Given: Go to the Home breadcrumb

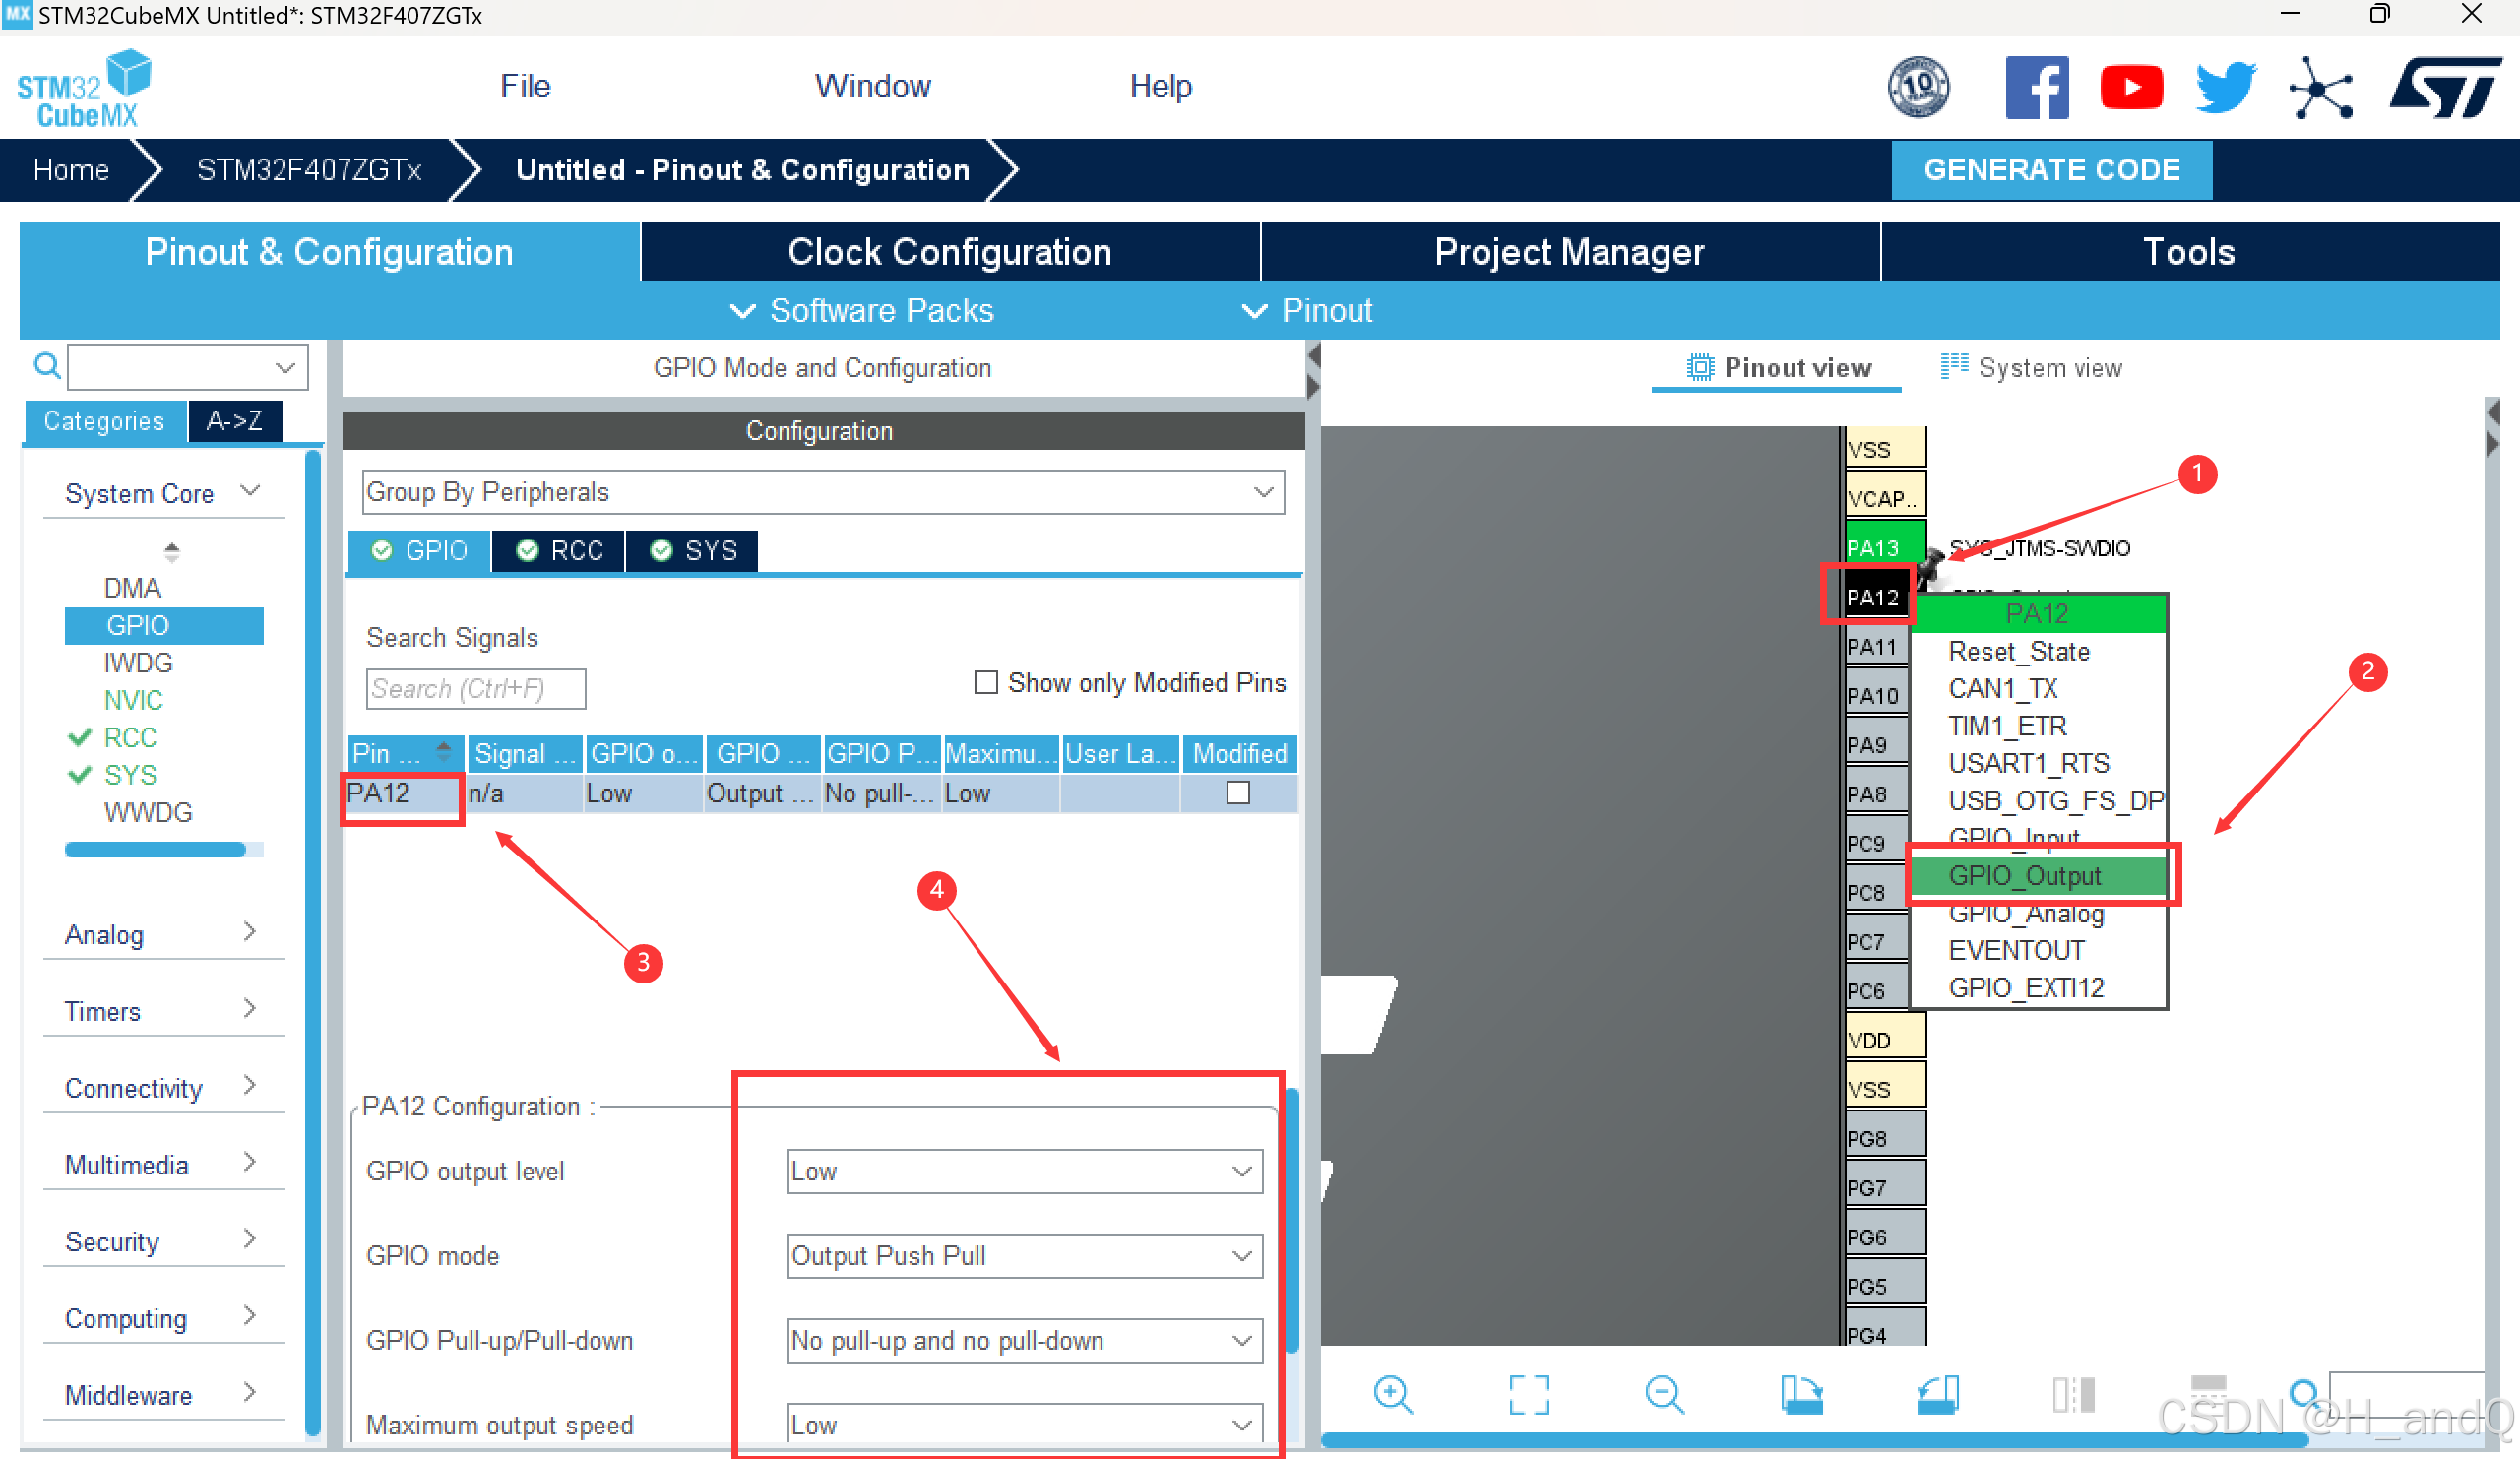Looking at the screenshot, I should click(71, 170).
